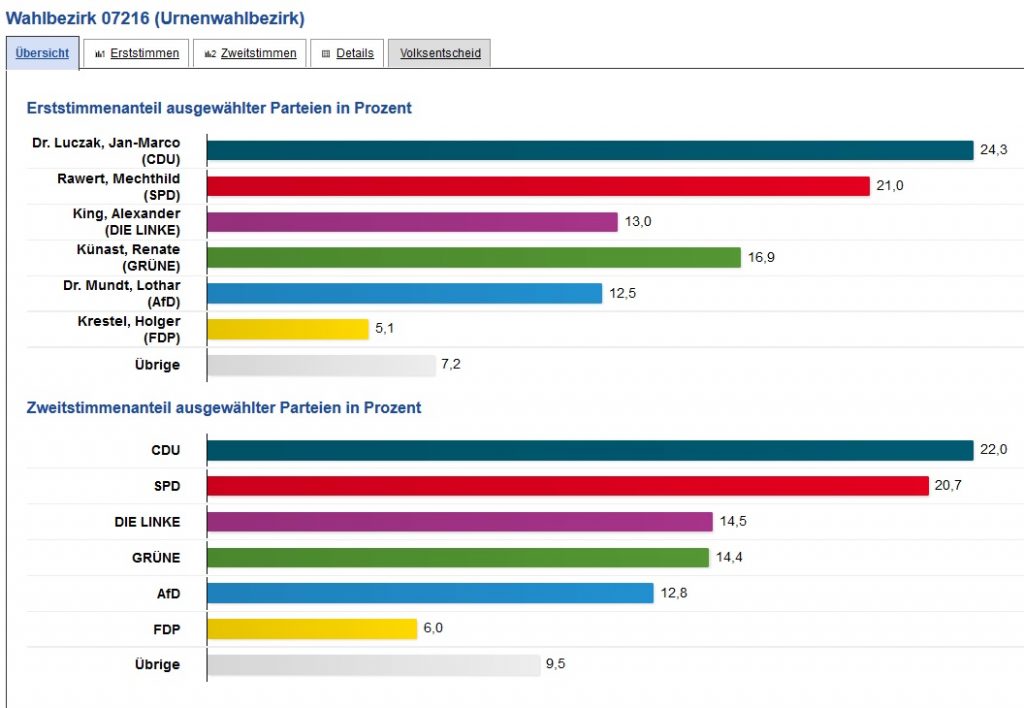Click the GRÜNE label in Zweitstimmen chart
This screenshot has height=708, width=1024.
click(x=156, y=558)
